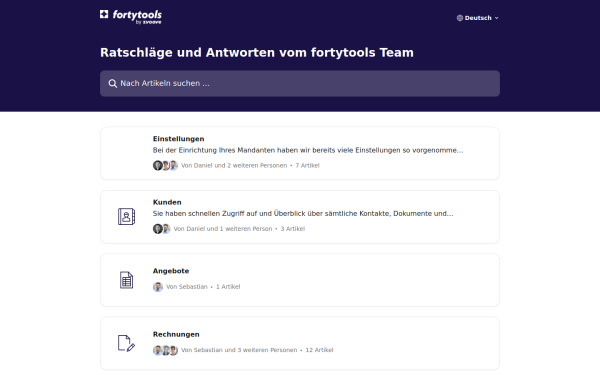This screenshot has height=375, width=600.
Task: Open the Kunden collection
Action: click(x=300, y=217)
